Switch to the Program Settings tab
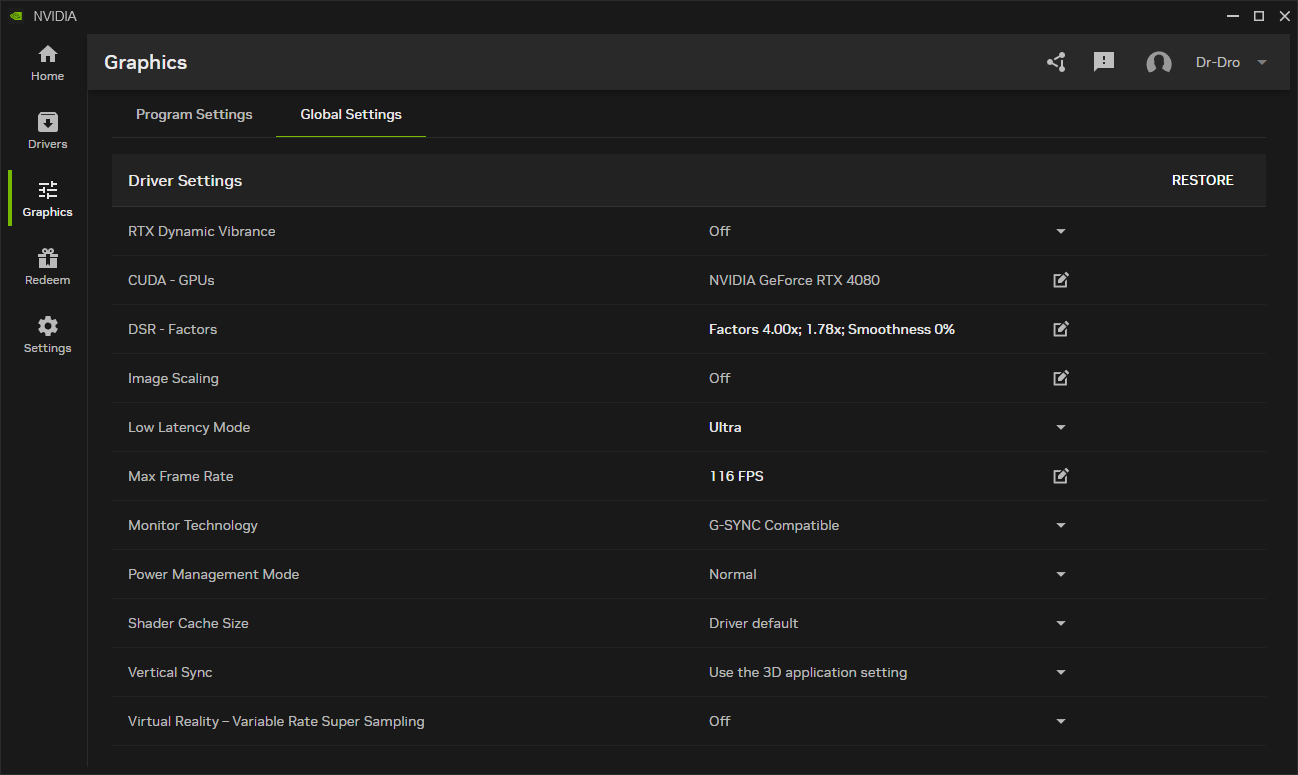Screen dimensions: 1298x775 tap(194, 114)
